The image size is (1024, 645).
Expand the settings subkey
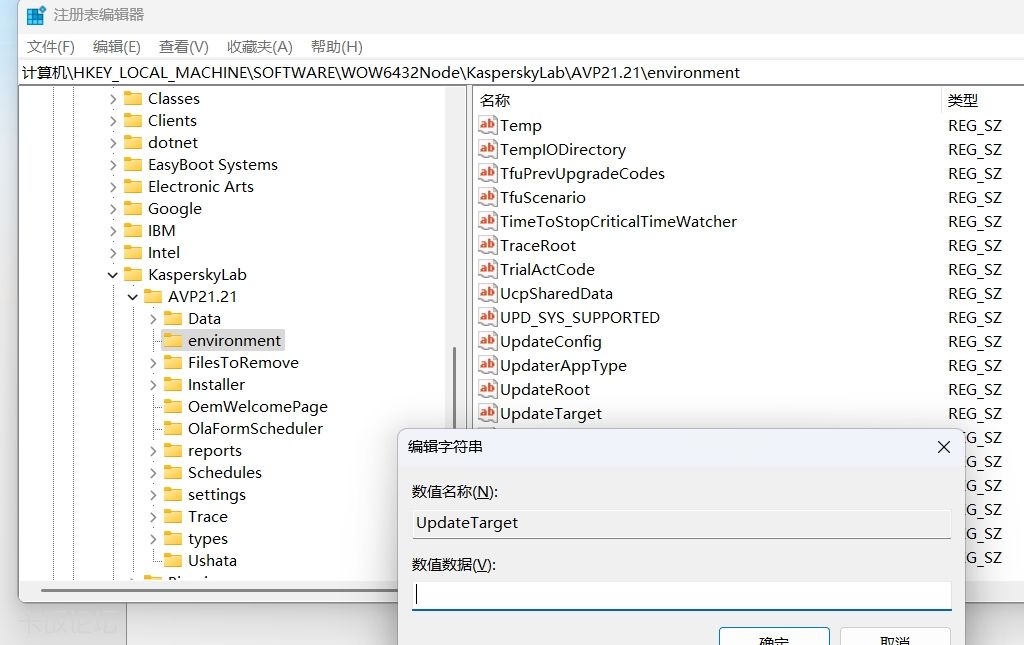(x=153, y=495)
